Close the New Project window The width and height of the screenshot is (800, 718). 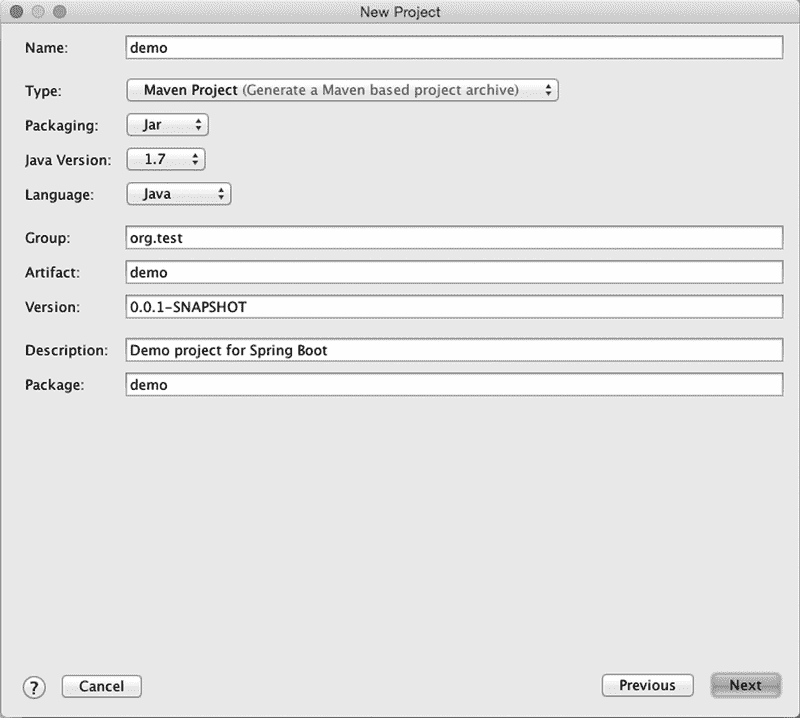[17, 12]
